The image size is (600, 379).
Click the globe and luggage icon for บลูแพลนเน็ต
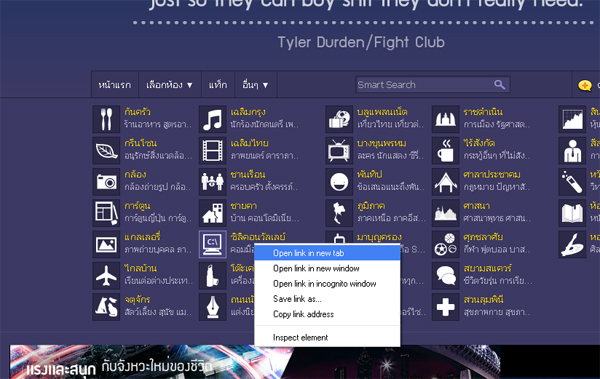tap(339, 119)
